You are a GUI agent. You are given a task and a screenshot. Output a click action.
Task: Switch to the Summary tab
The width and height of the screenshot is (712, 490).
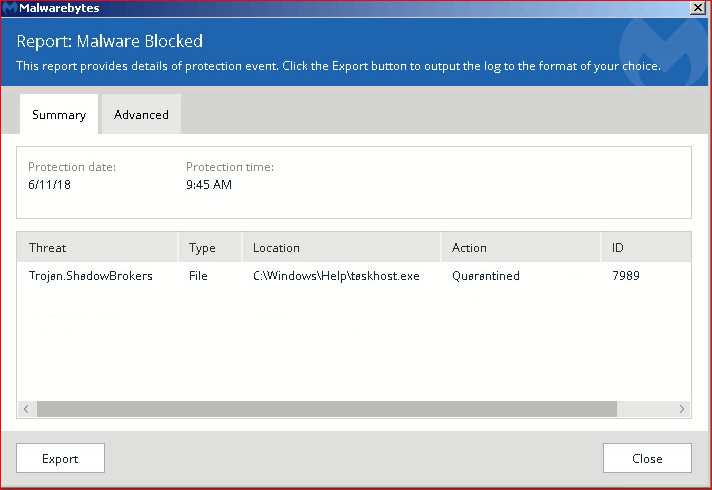59,114
